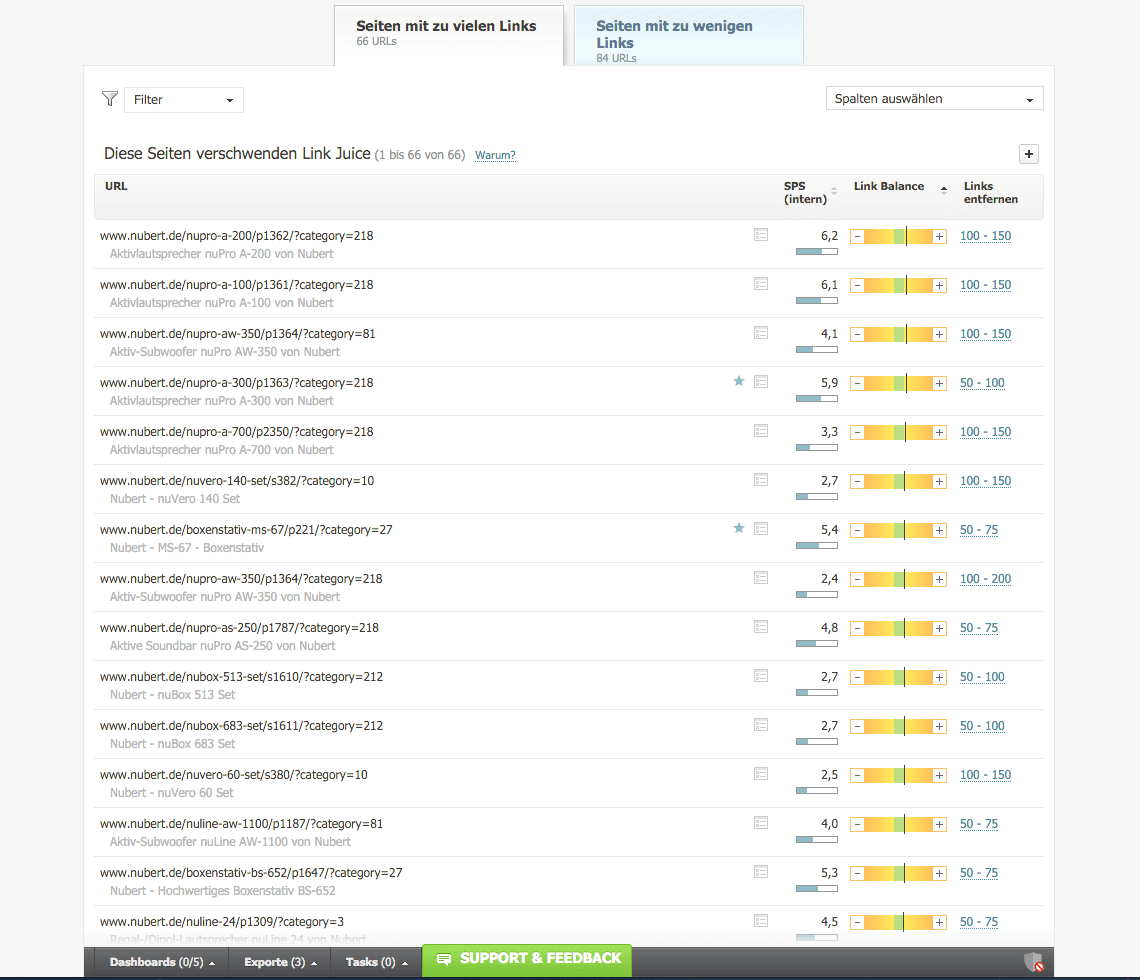Viewport: 1140px width, 980px height.
Task: Open URL www.nubert.de/nuvero-140-set/s382/?category=10
Action: (237, 481)
